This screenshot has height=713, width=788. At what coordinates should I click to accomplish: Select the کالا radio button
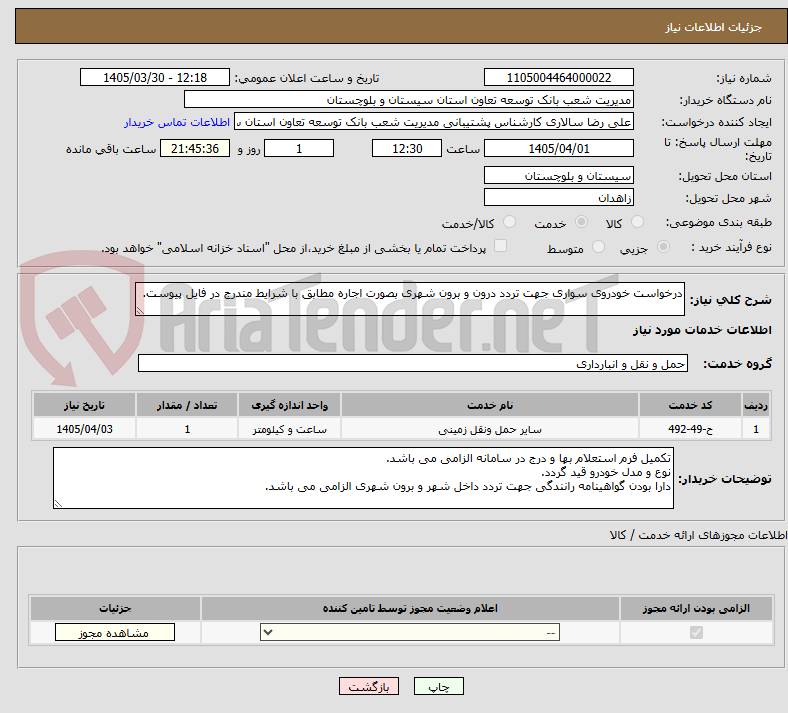(x=637, y=222)
